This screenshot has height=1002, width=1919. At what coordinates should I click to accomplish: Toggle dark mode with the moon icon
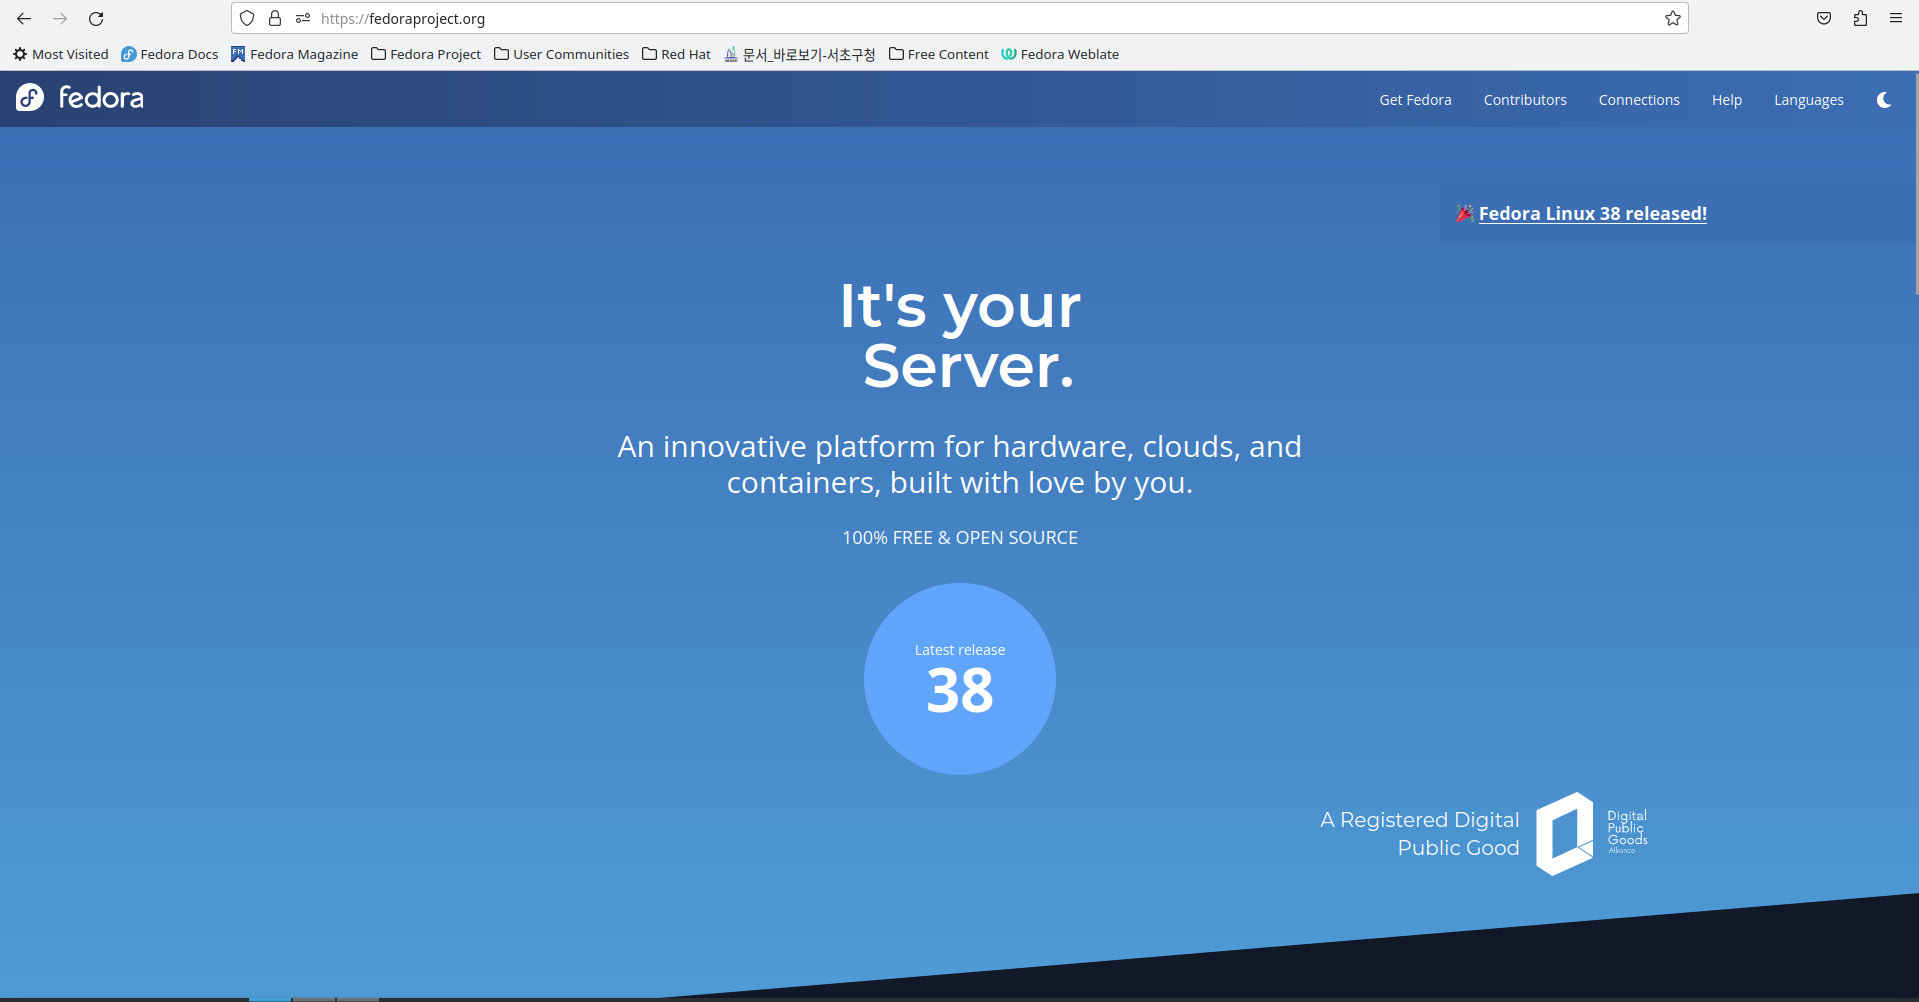tap(1884, 100)
